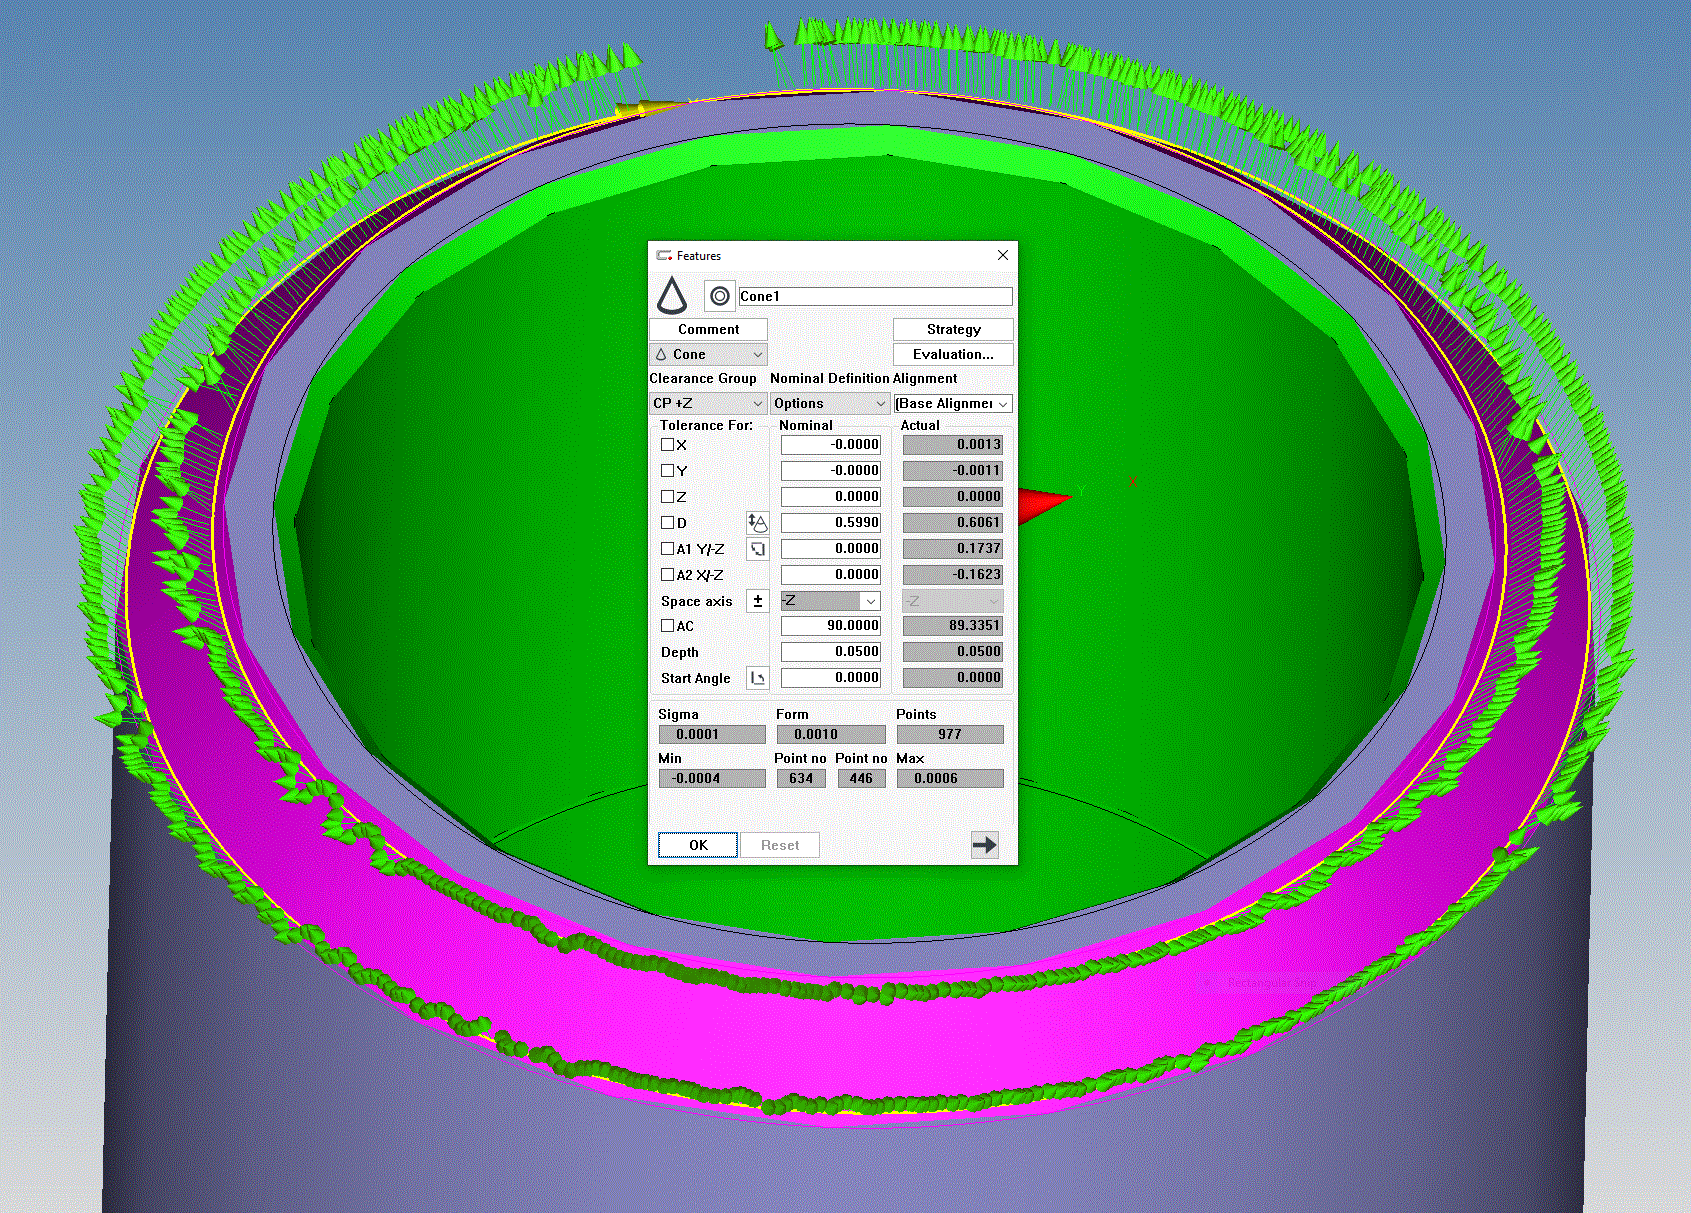The height and width of the screenshot is (1213, 1691).
Task: Open the Cone feature type dropdown
Action: [708, 355]
